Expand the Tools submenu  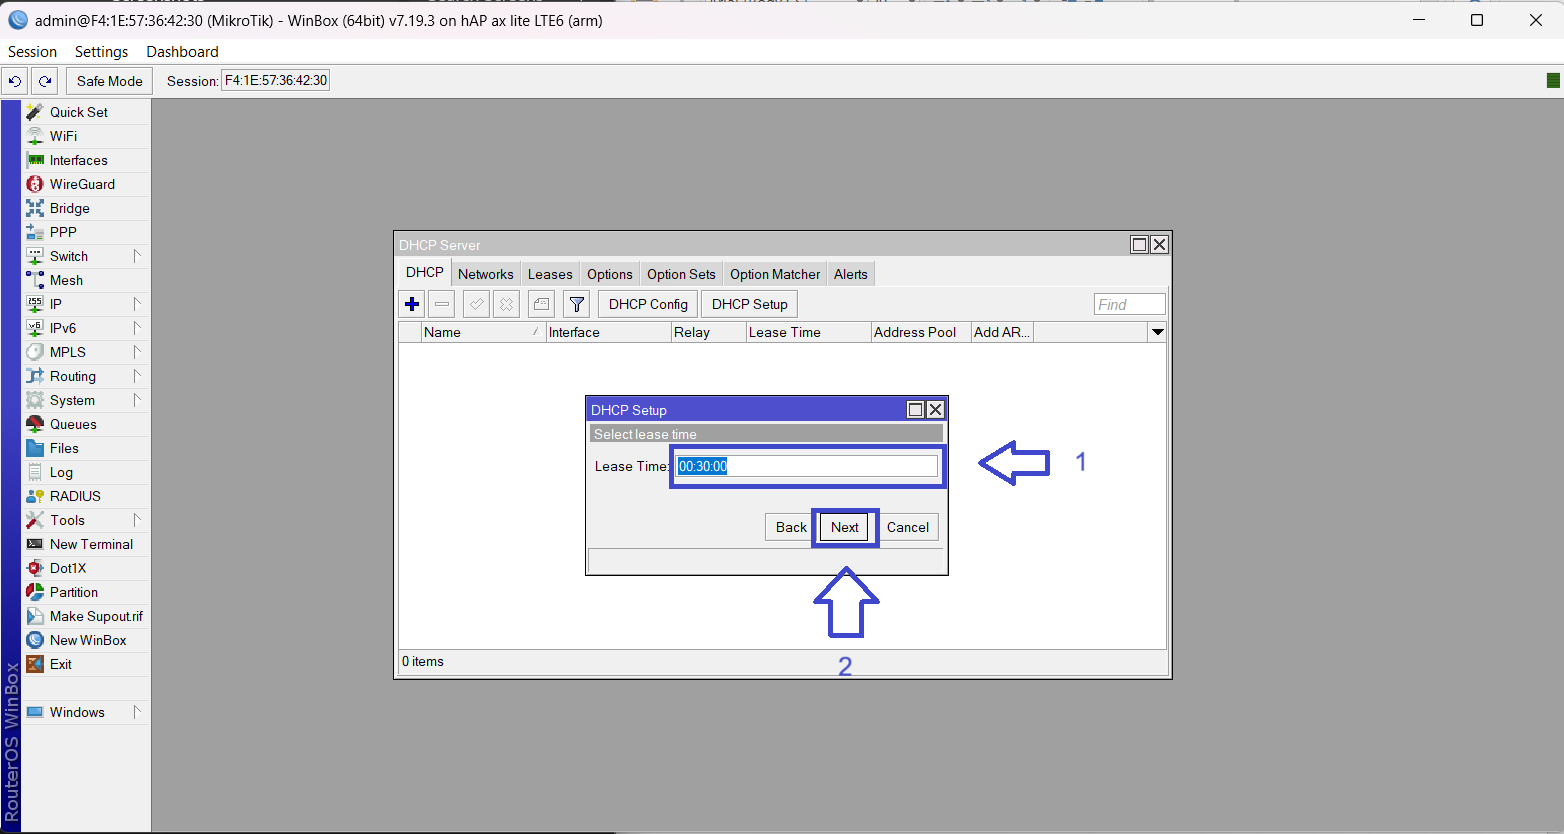137,520
